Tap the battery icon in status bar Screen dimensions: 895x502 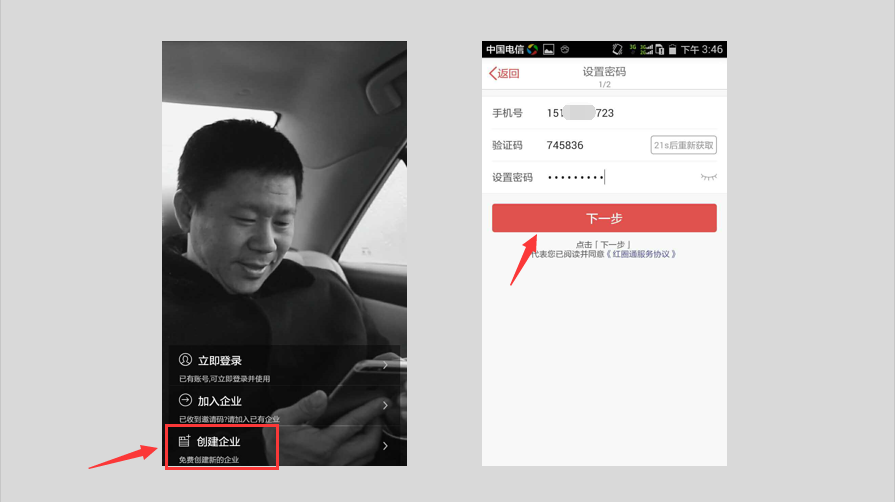coord(673,49)
